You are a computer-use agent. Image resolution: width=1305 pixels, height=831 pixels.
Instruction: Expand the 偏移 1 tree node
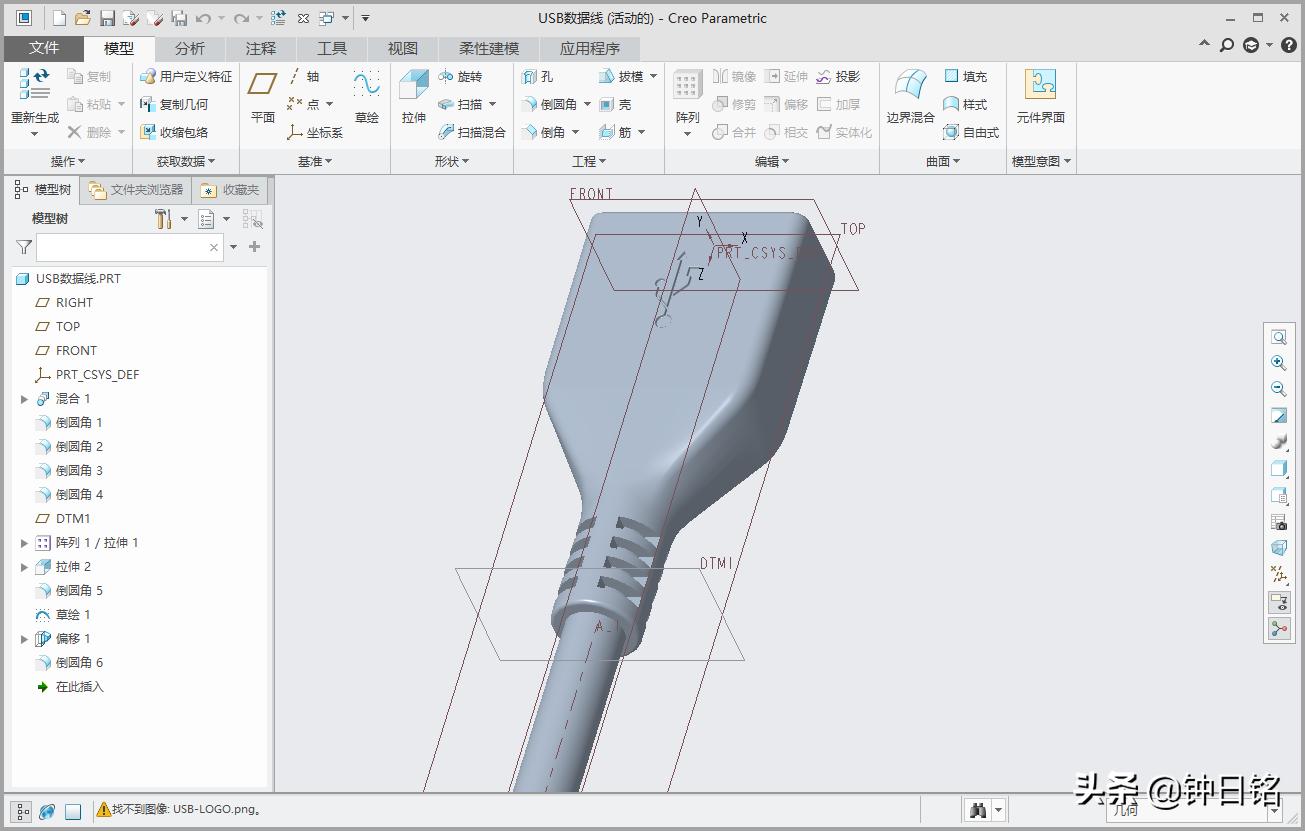tap(25, 639)
